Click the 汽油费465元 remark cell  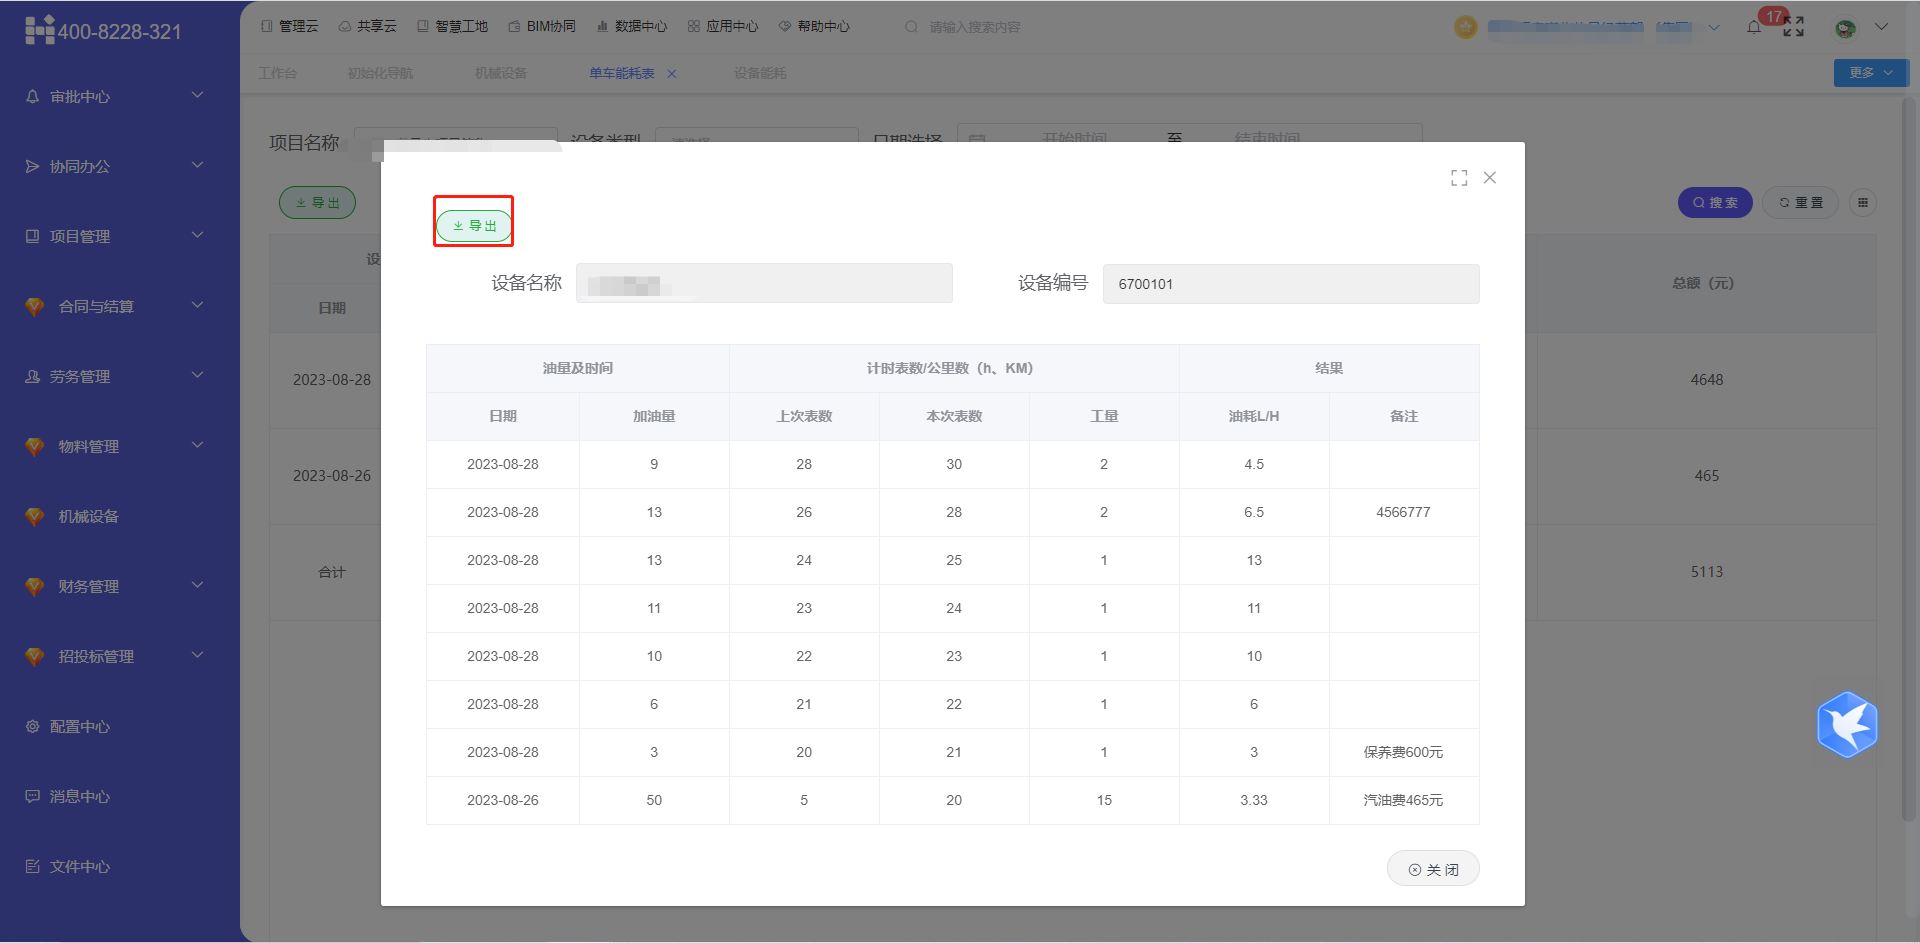1404,800
